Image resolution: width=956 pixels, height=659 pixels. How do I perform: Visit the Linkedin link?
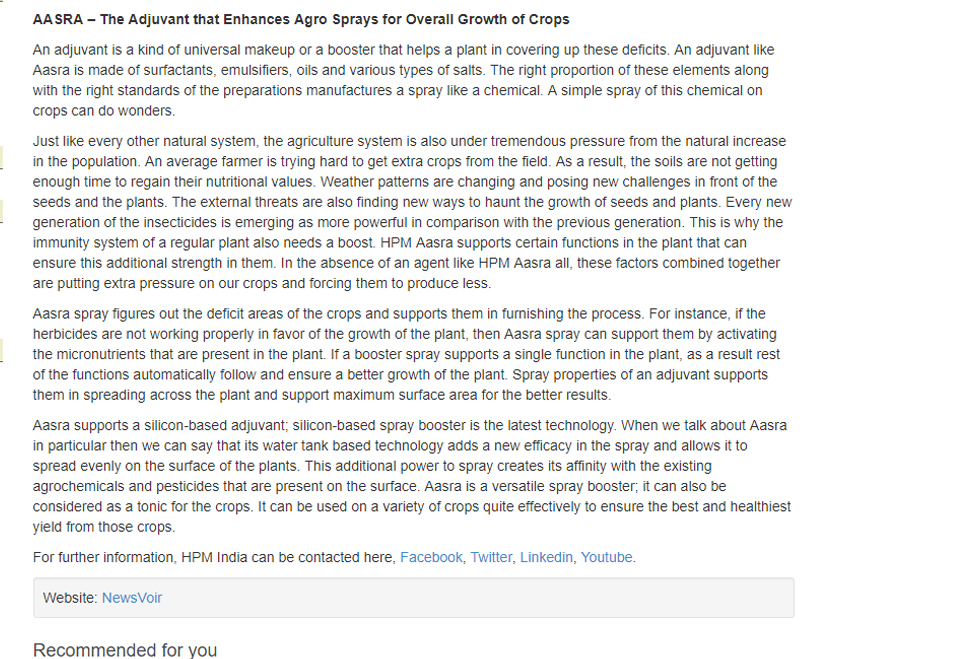(x=546, y=557)
